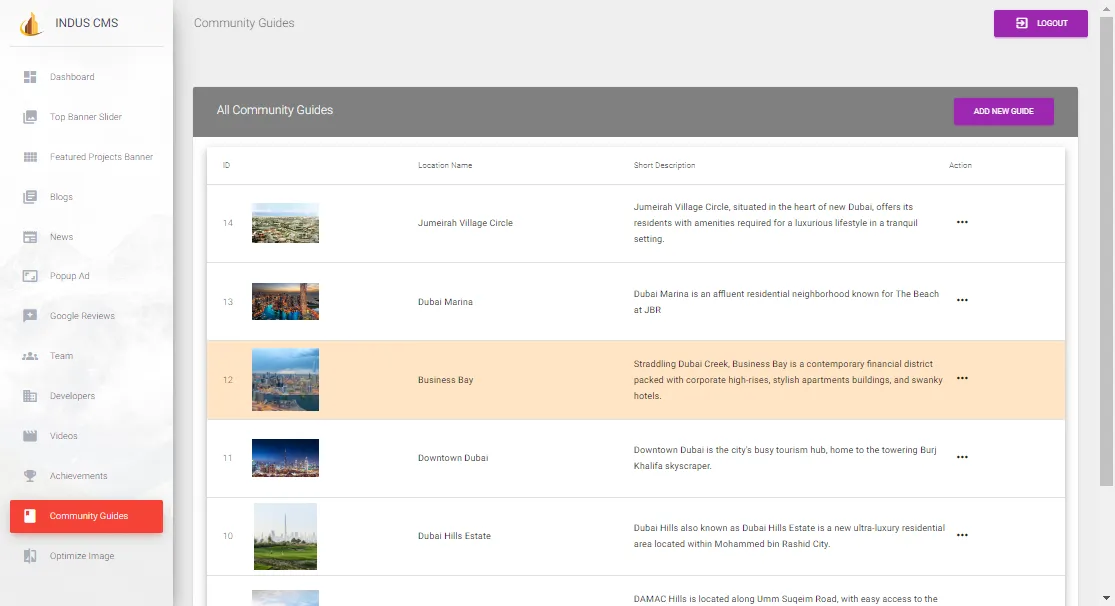Click the INDUS CMS brand title
This screenshot has height=606, width=1115.
click(87, 23)
